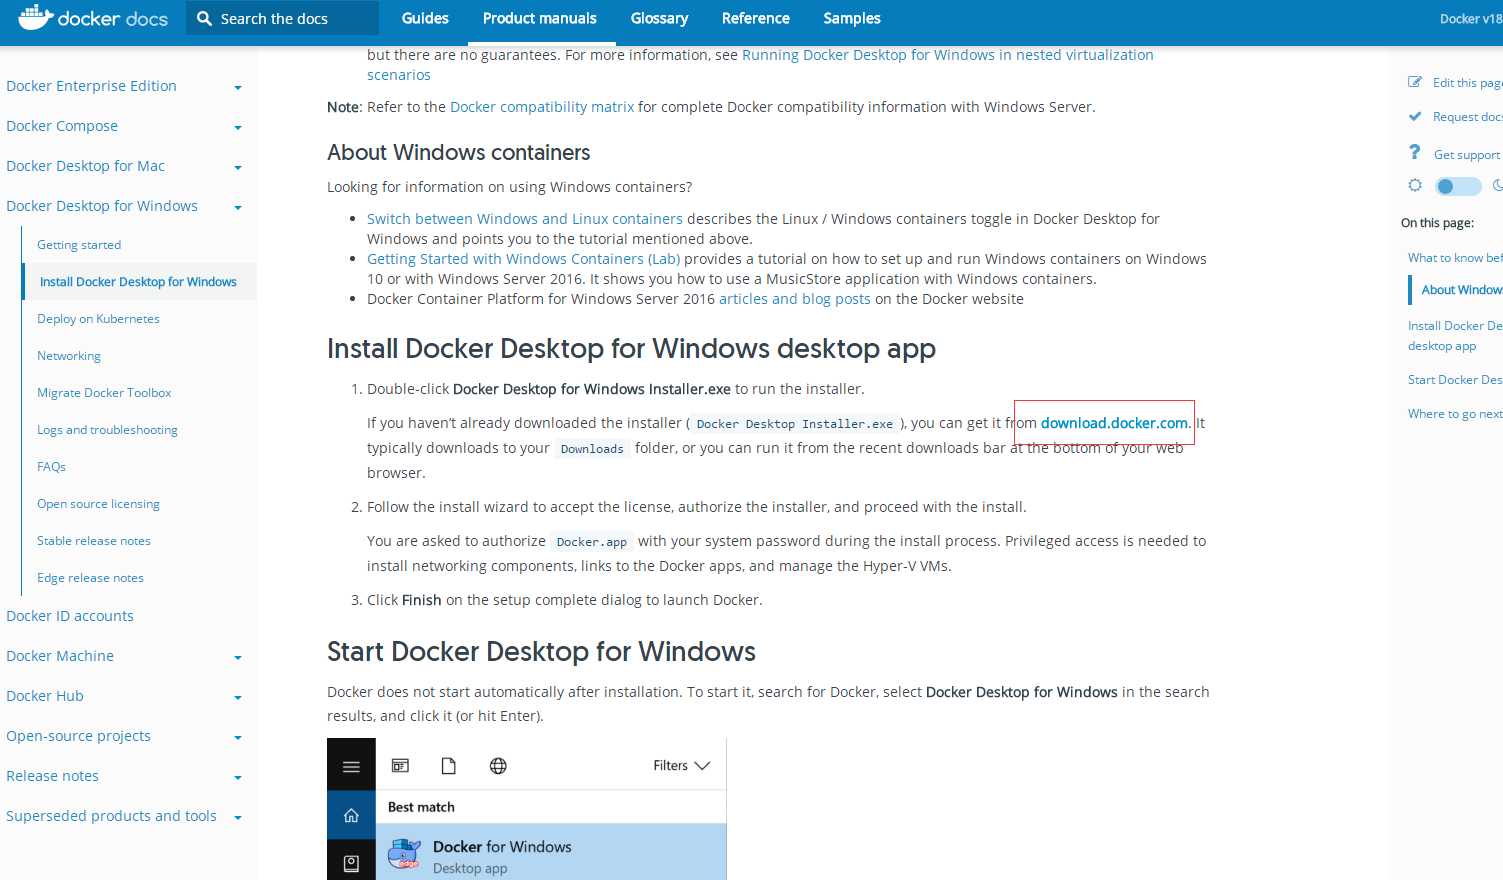Open the Glossary tab
Viewport: 1503px width, 880px height.
(659, 18)
